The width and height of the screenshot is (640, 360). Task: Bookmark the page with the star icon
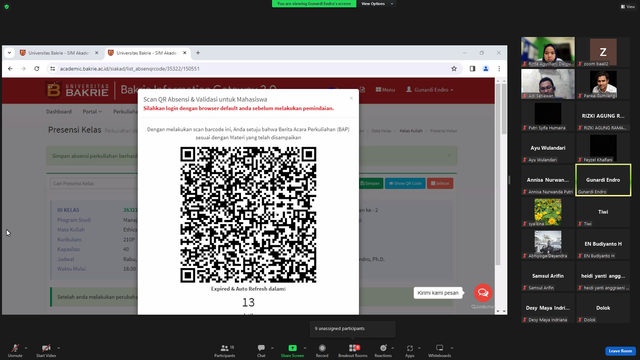pyautogui.click(x=454, y=69)
